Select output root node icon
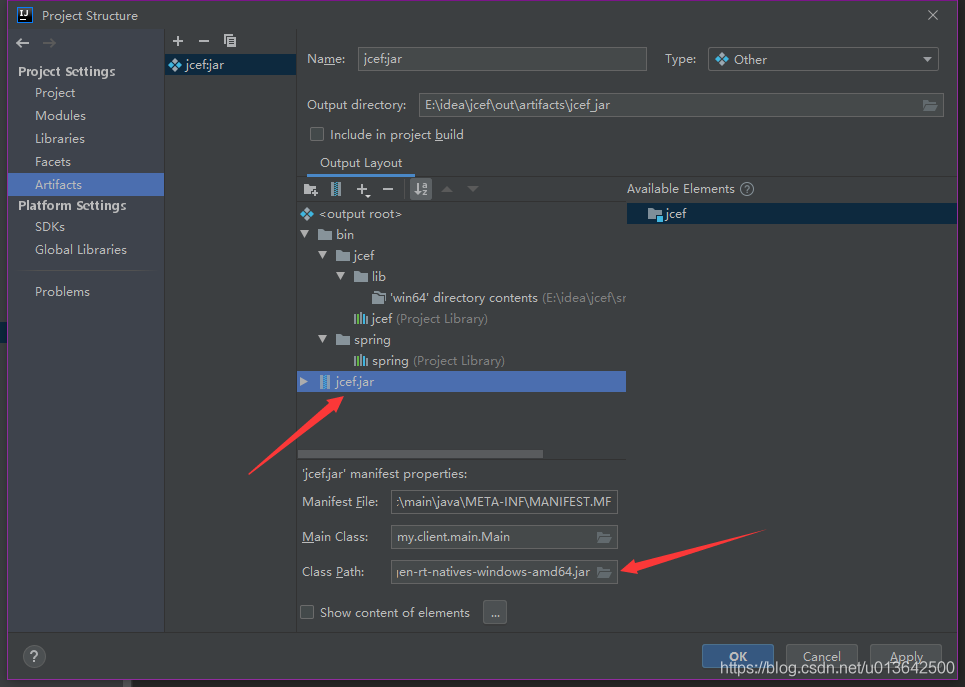The image size is (965, 687). point(306,214)
